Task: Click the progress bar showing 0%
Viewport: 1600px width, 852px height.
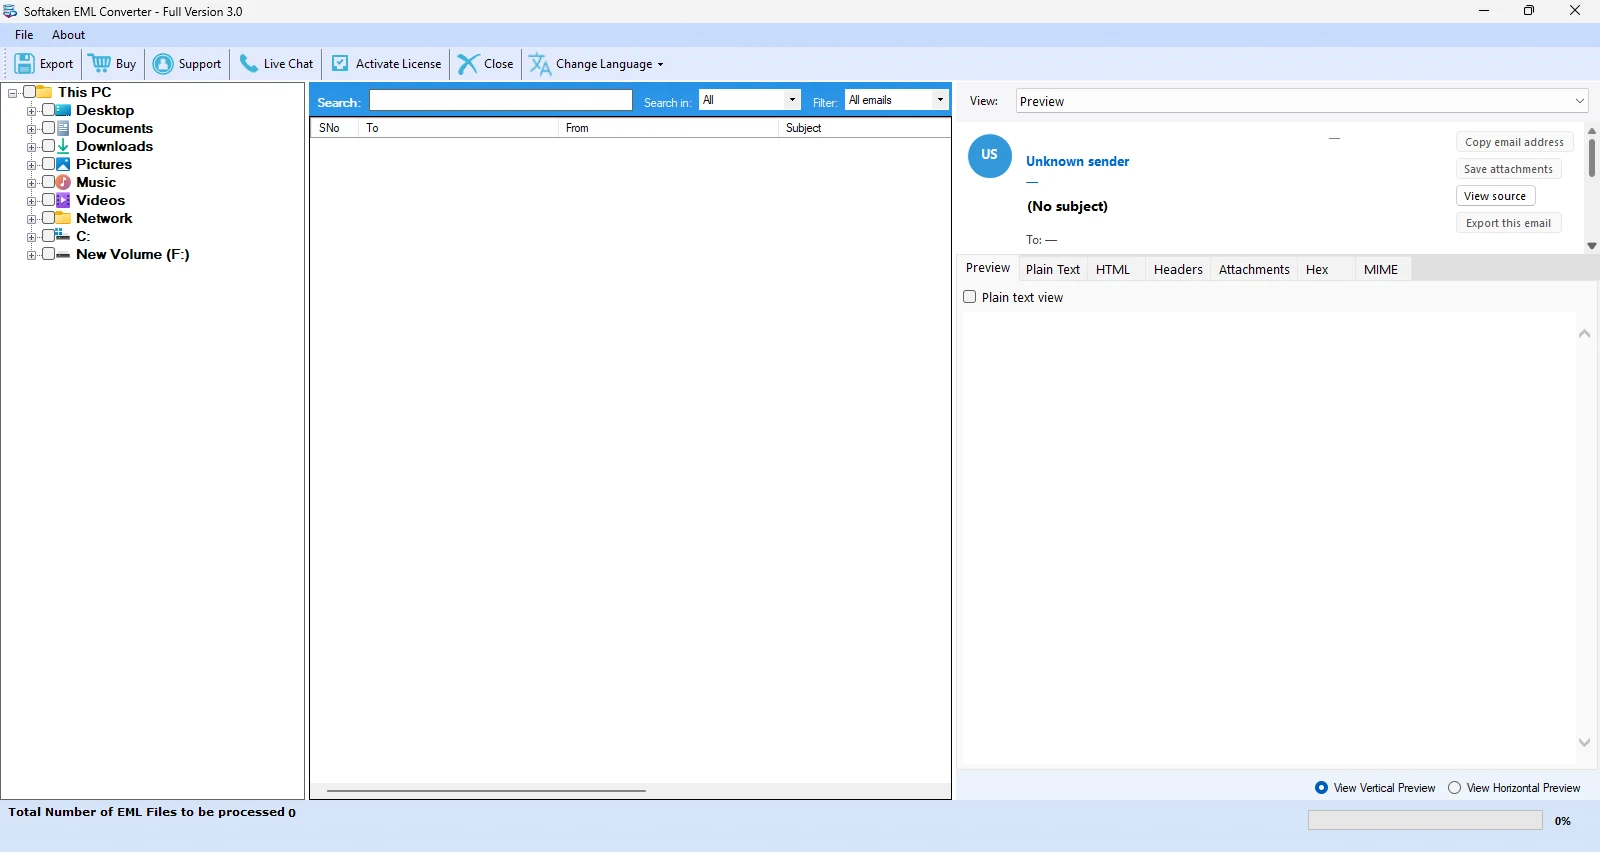Action: coord(1425,820)
